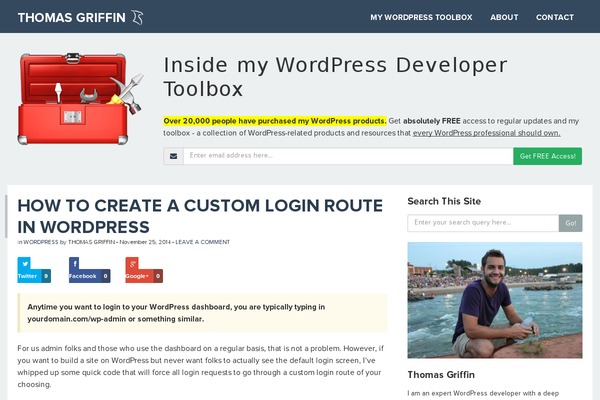
Task: Click the red toolbox image
Action: pyautogui.click(x=80, y=98)
